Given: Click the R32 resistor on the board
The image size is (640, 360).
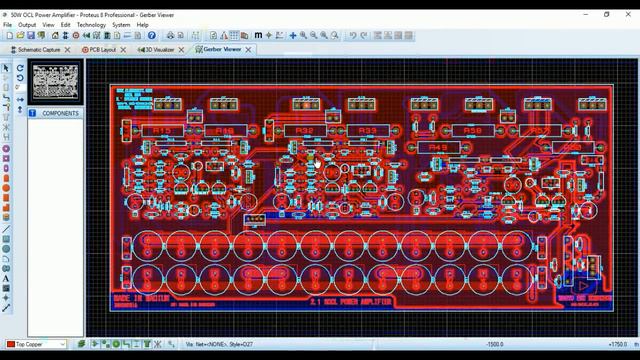Looking at the screenshot, I should pyautogui.click(x=305, y=131).
